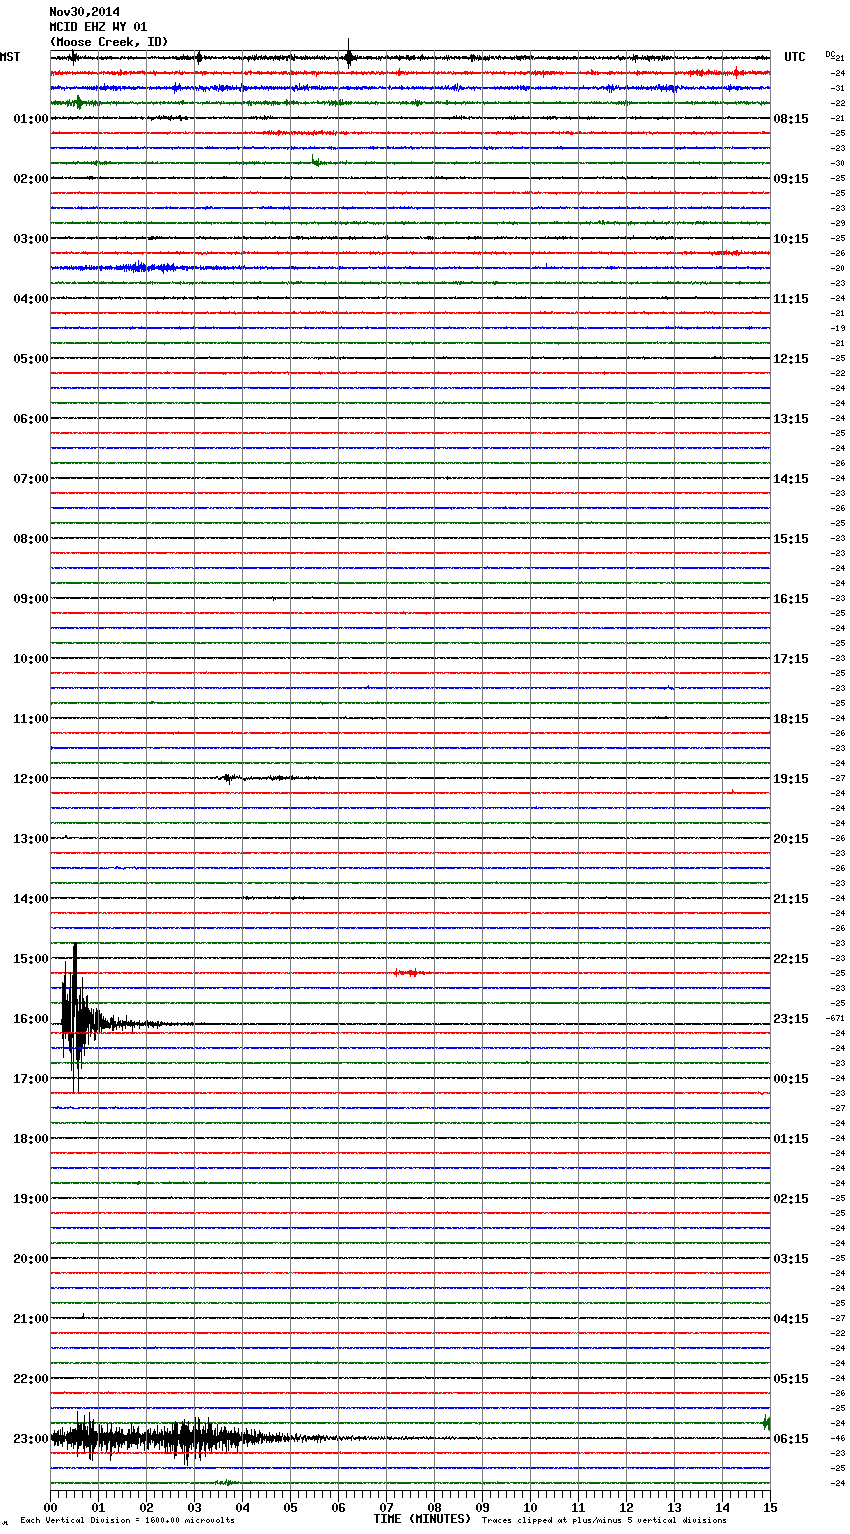Click the TIME (MINUTES) axis title

click(422, 1519)
